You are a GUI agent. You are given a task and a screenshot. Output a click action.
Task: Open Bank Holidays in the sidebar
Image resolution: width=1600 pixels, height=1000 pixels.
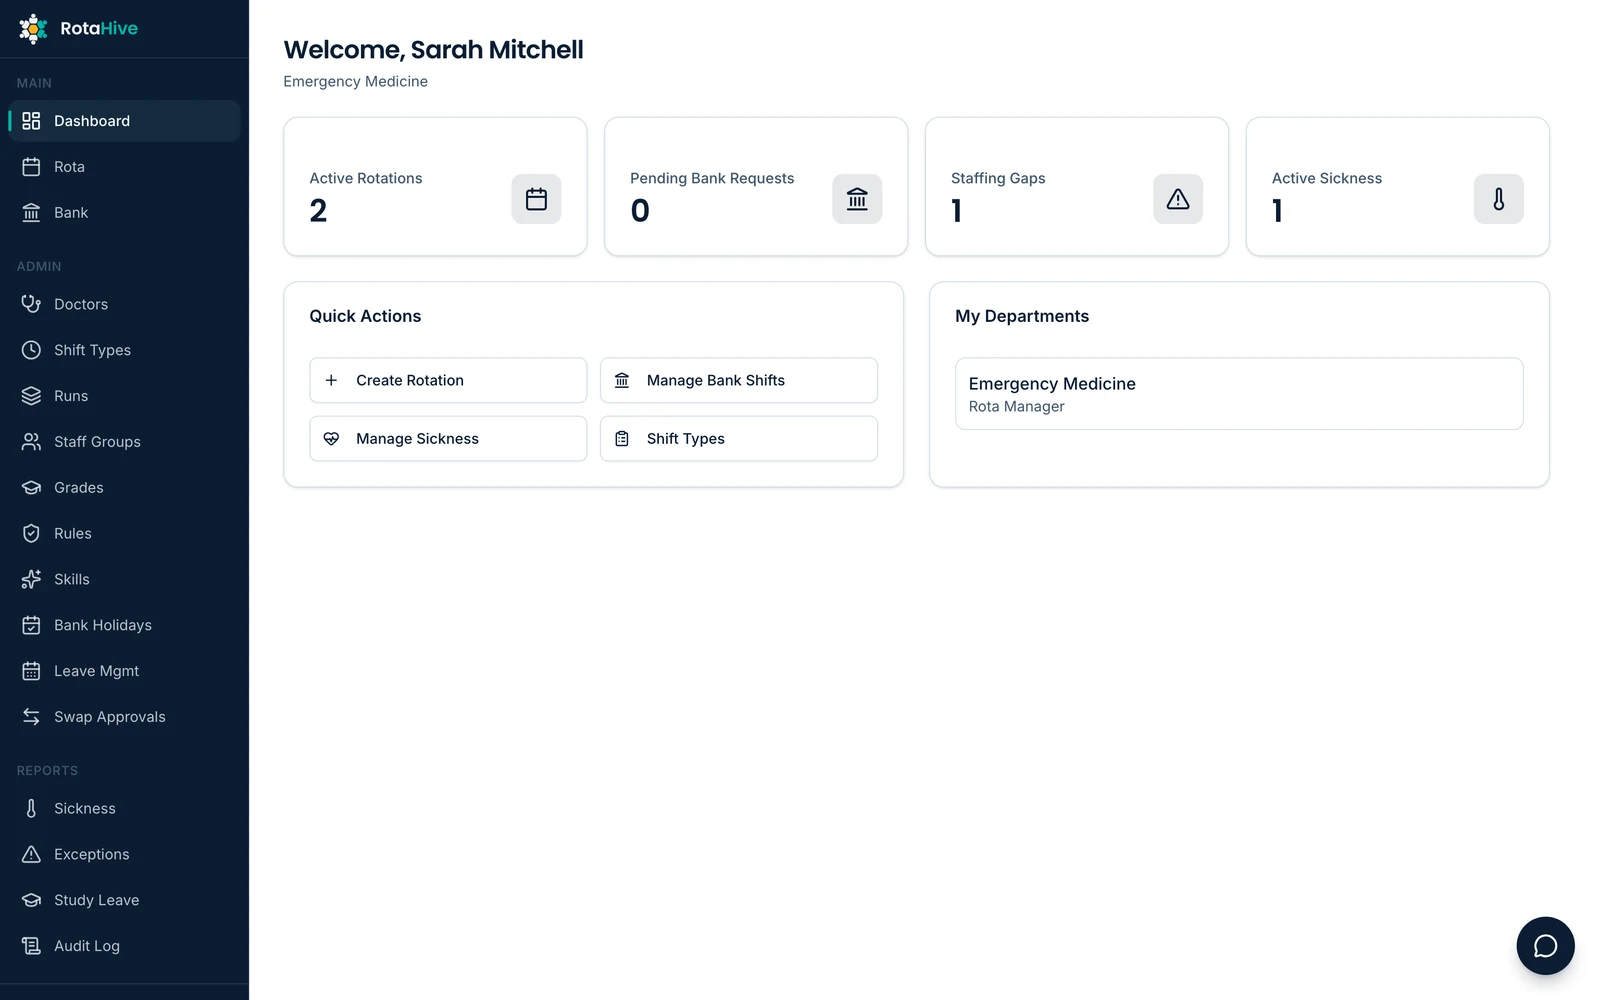tap(124, 625)
